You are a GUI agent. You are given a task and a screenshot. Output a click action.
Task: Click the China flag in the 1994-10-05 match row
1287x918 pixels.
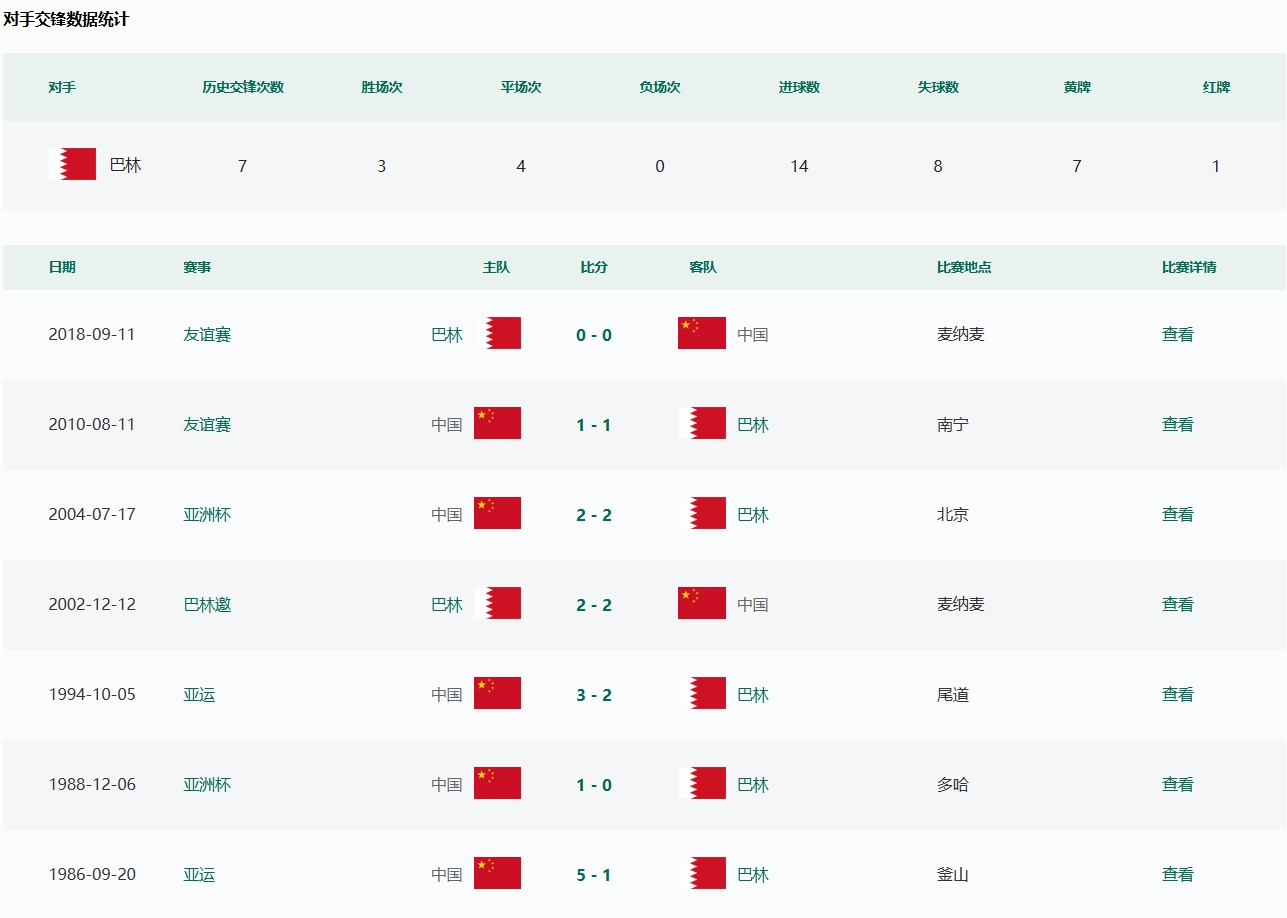tap(497, 693)
